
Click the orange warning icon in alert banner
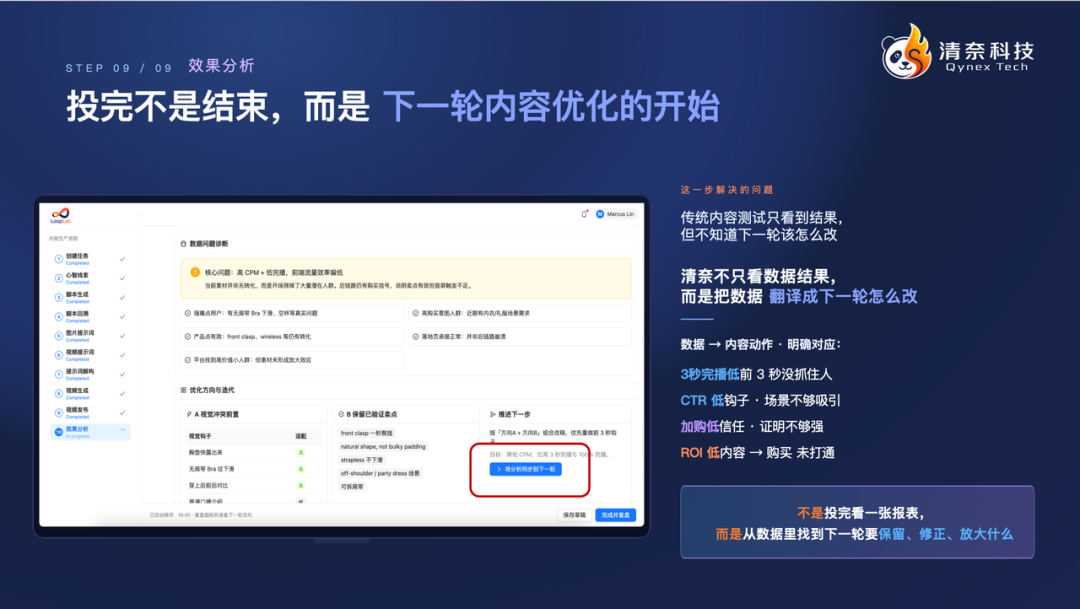coord(195,272)
